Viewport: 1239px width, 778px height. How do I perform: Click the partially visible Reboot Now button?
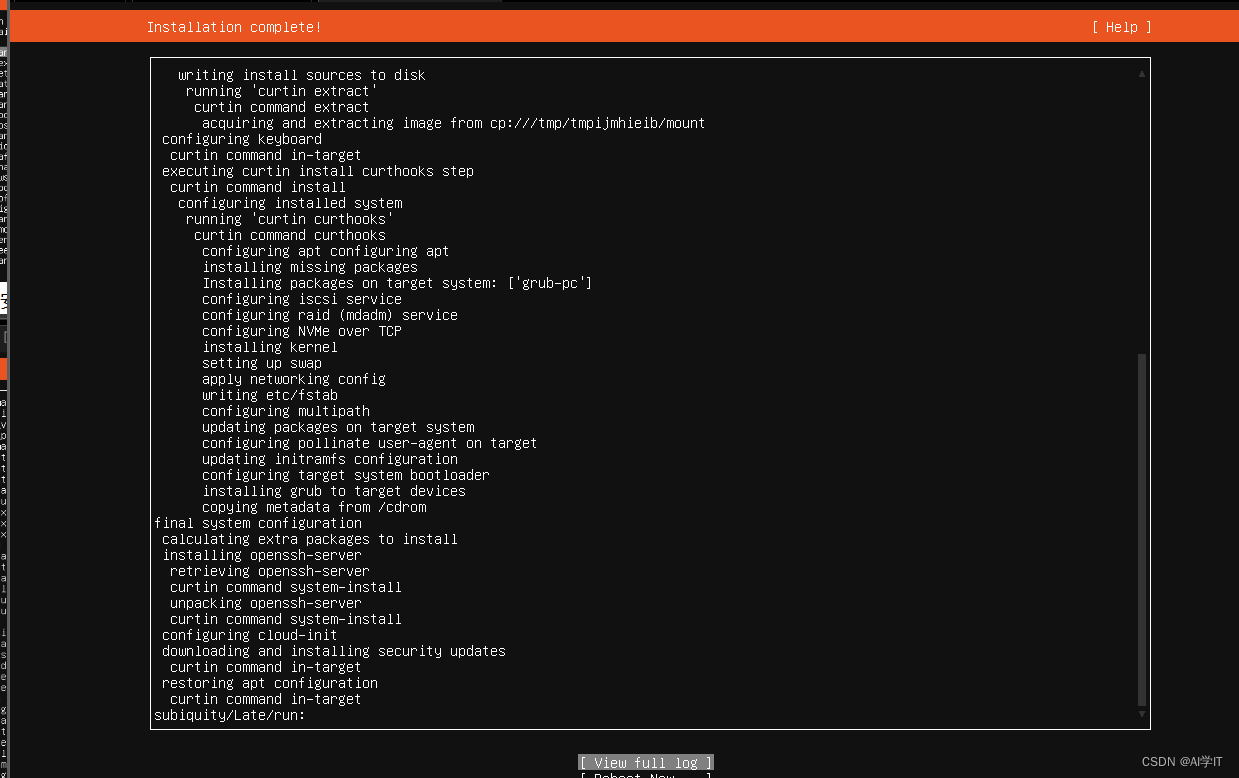tap(645, 776)
